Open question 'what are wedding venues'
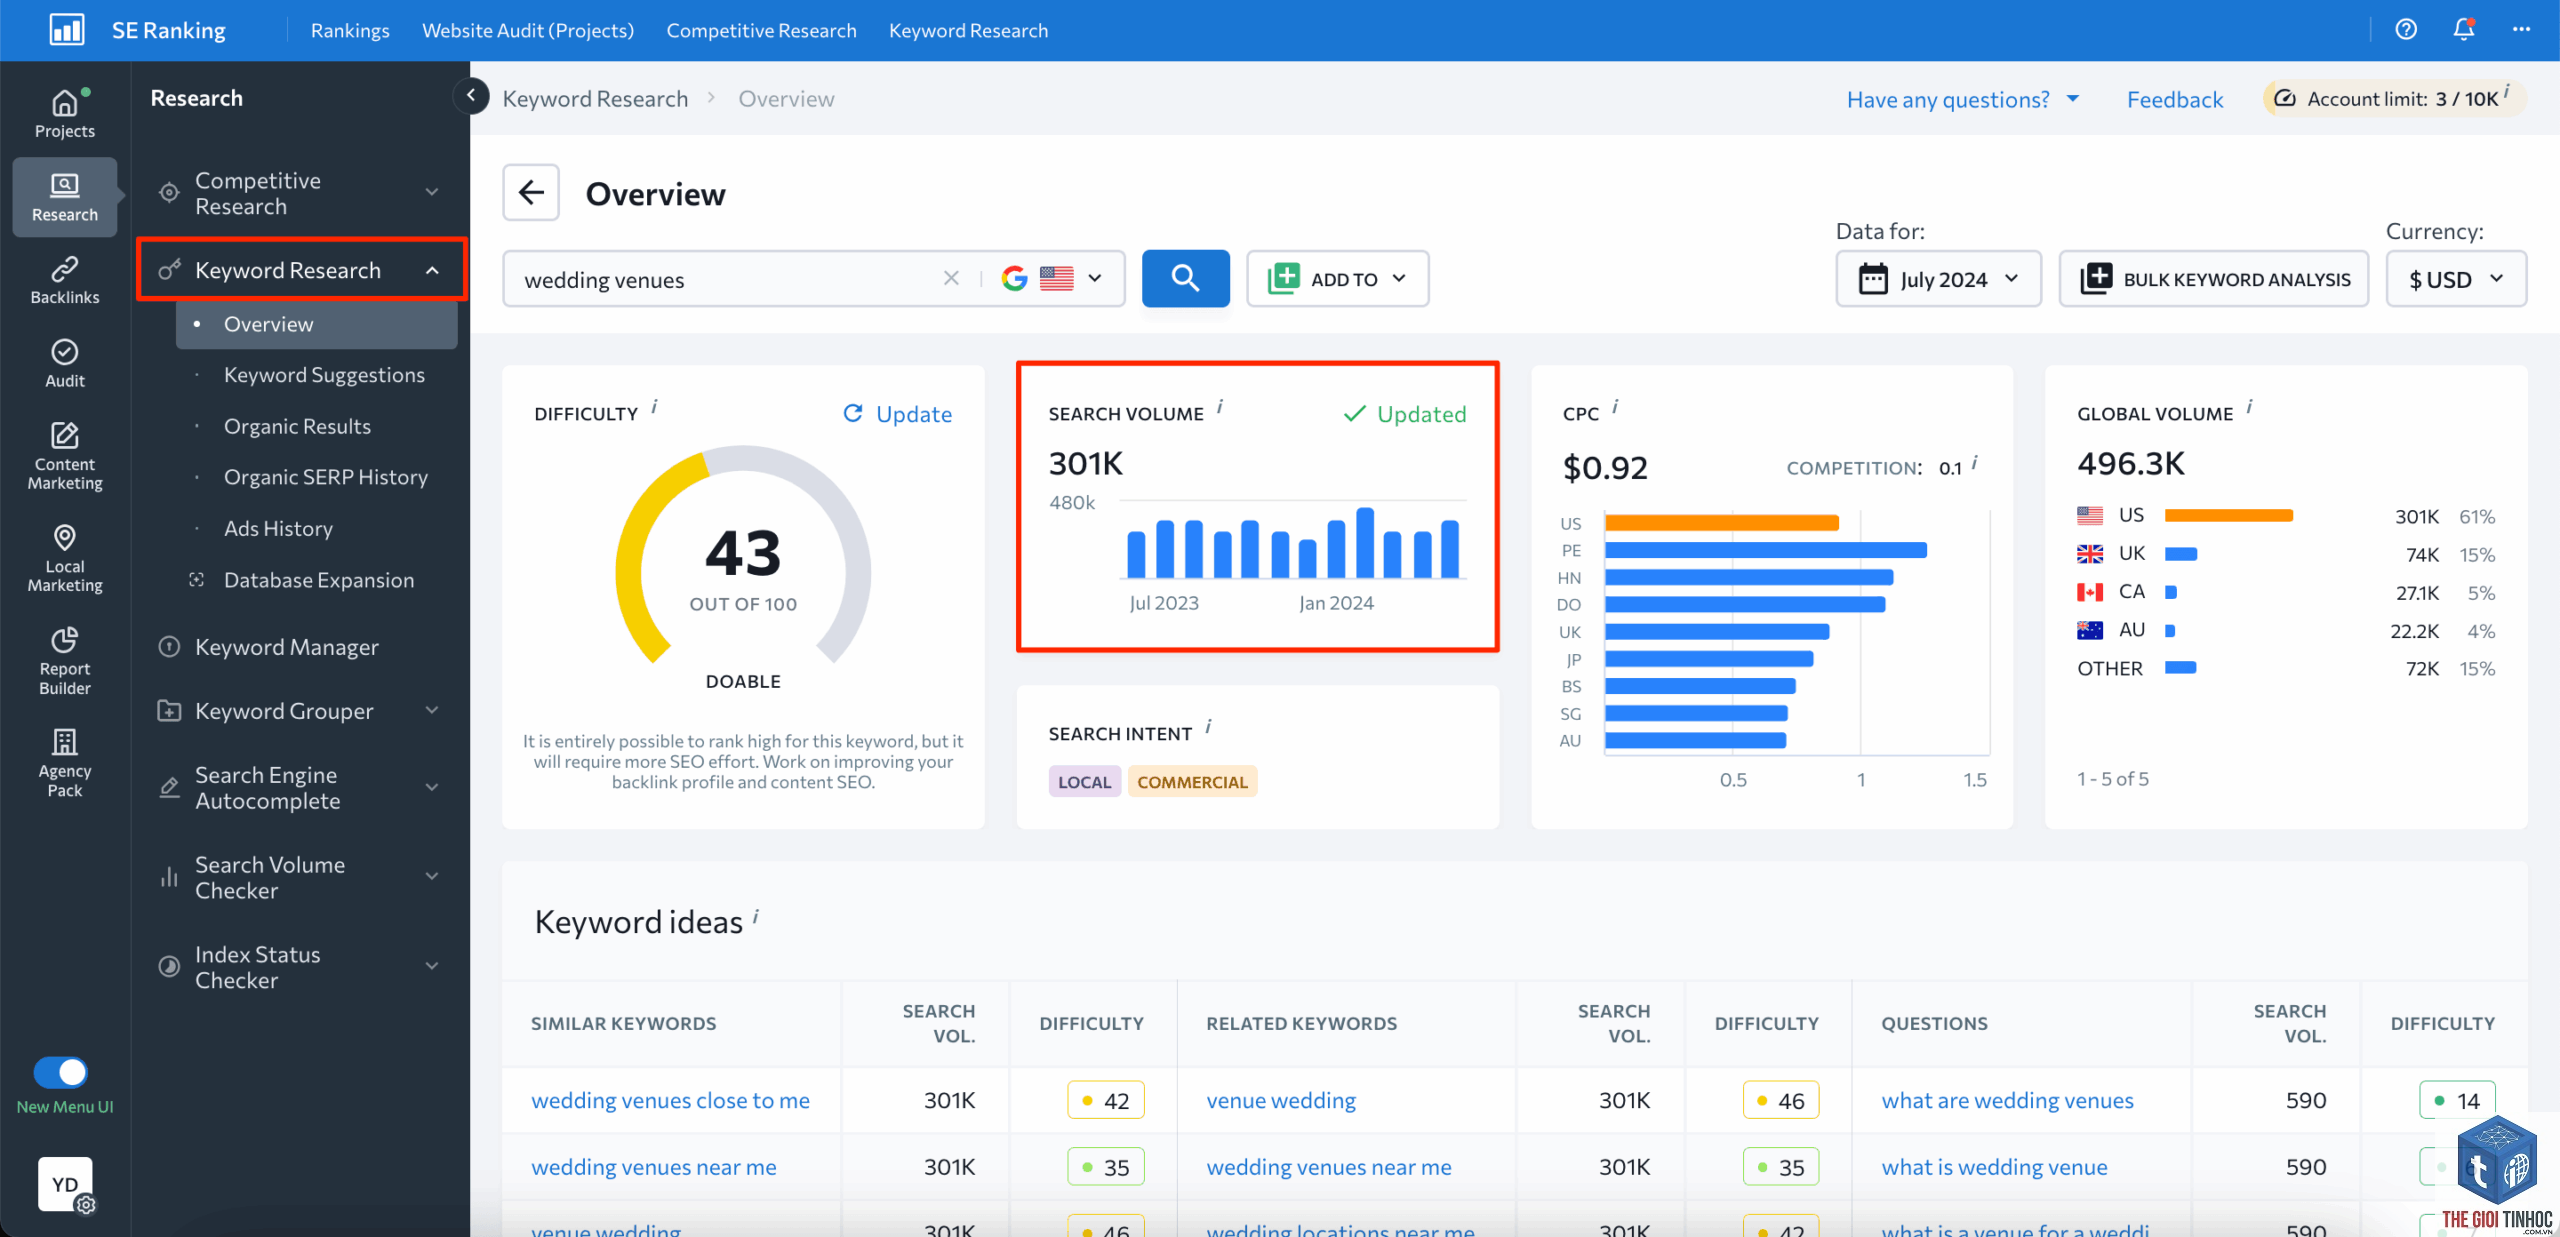 [2007, 1100]
